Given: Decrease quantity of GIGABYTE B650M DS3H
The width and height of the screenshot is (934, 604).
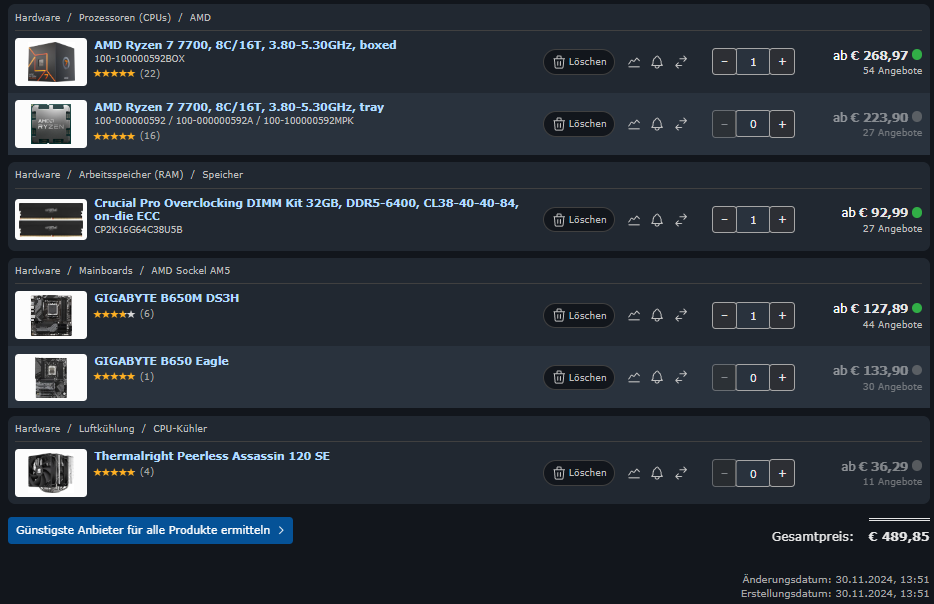Looking at the screenshot, I should coord(724,316).
